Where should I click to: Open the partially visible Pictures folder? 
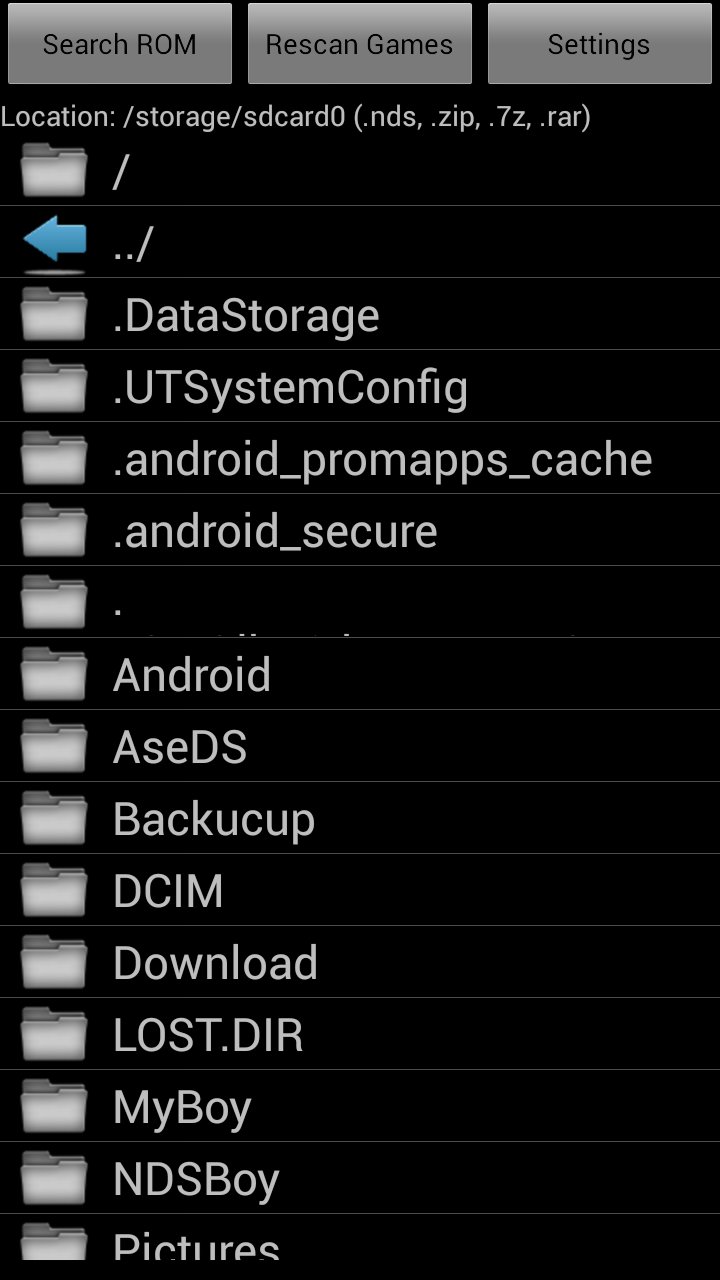point(196,1243)
